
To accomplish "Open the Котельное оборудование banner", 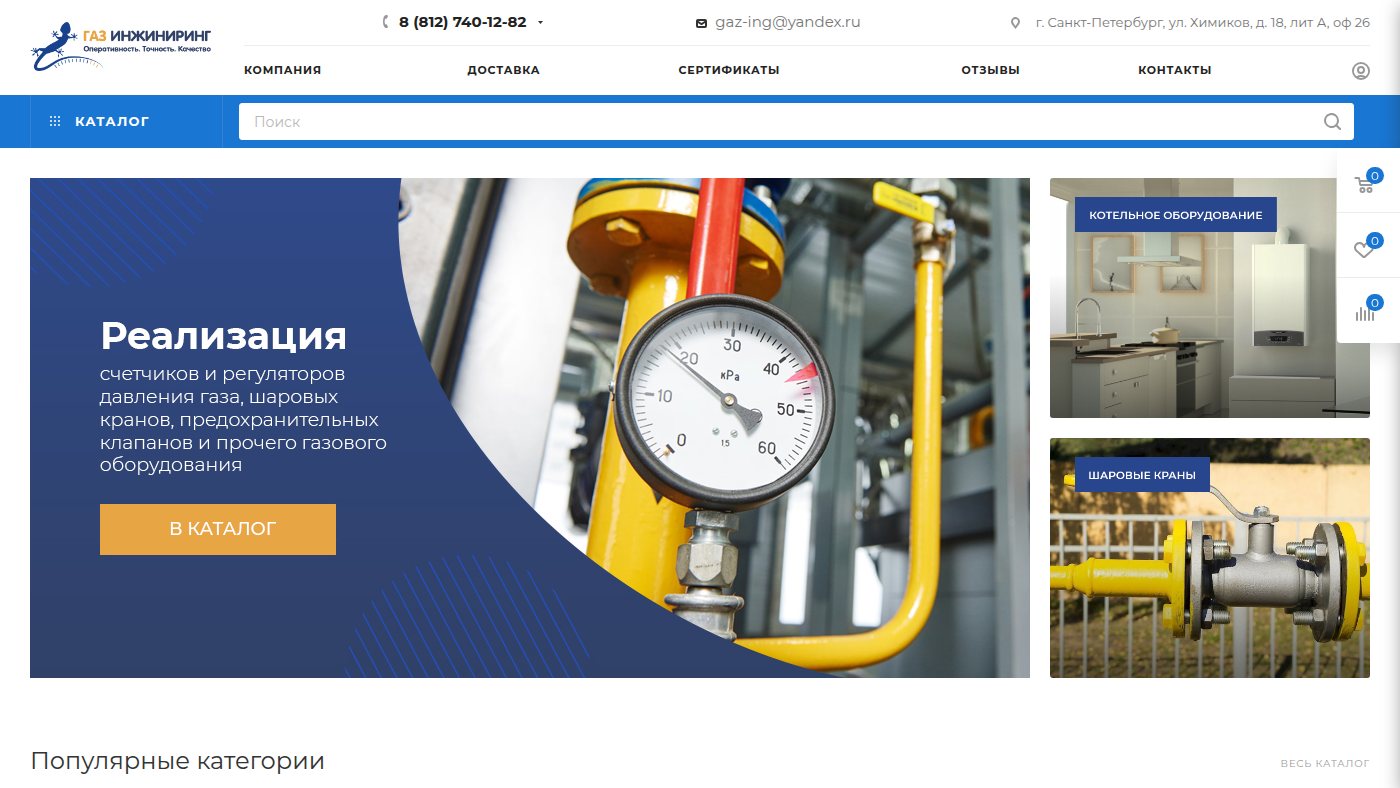I will click(1210, 298).
